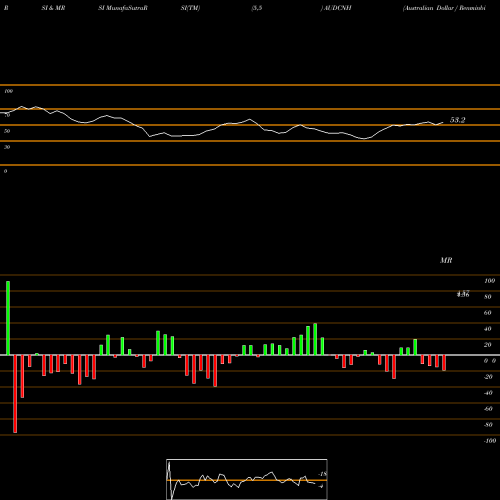Viewport: 500px width, 500px height.
Task: Click the 'Australian Dollar / Renminbi' title
Action: point(444,8)
